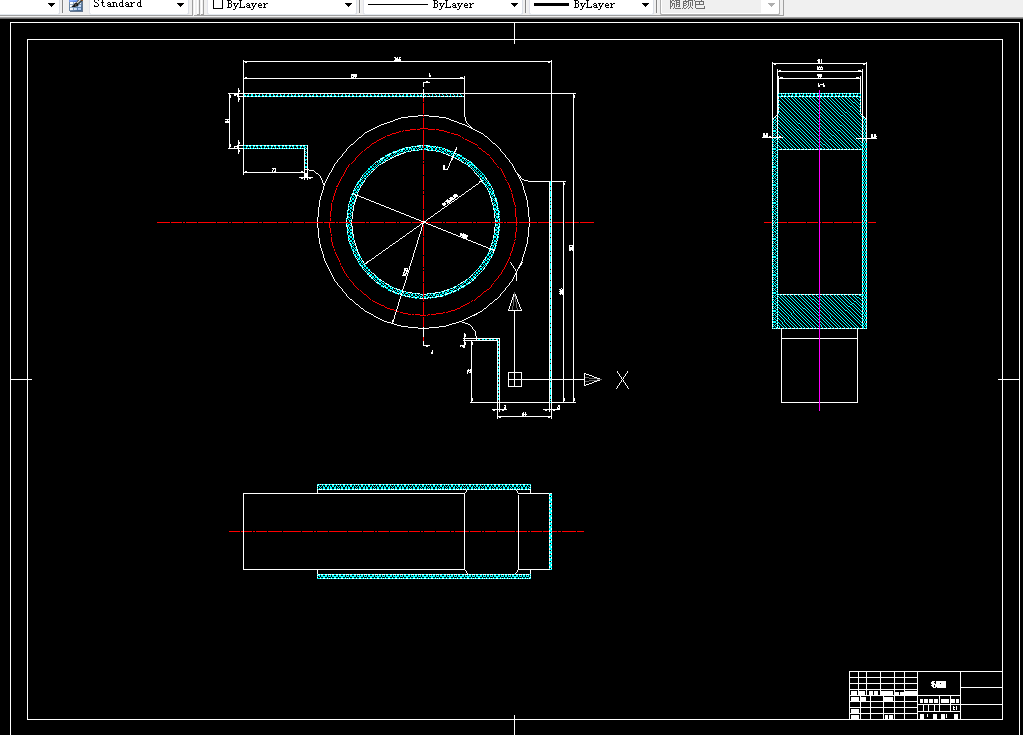
Task: Select the lineweight preview thick line sample
Action: pyautogui.click(x=551, y=5)
